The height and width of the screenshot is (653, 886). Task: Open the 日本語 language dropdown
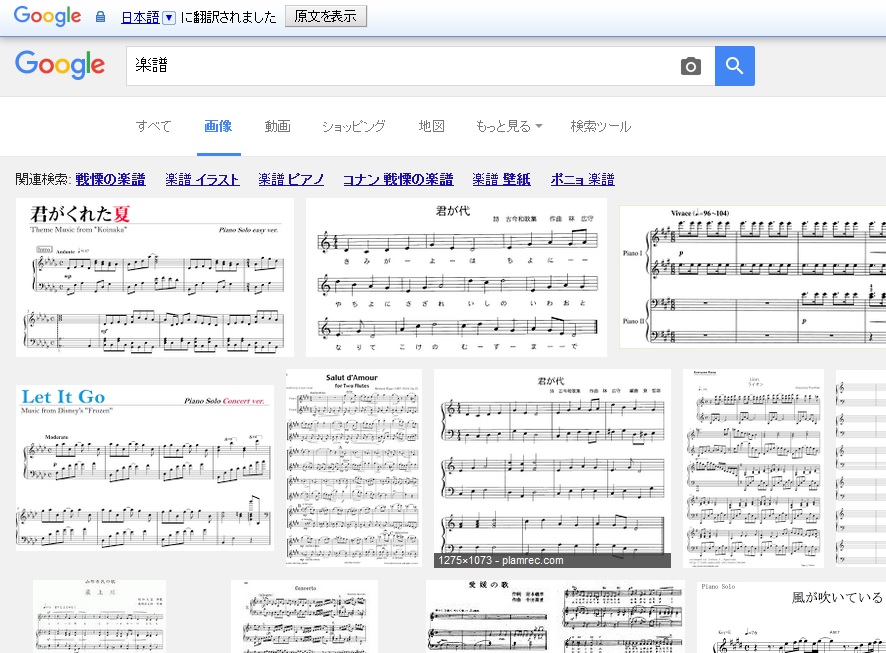click(168, 17)
